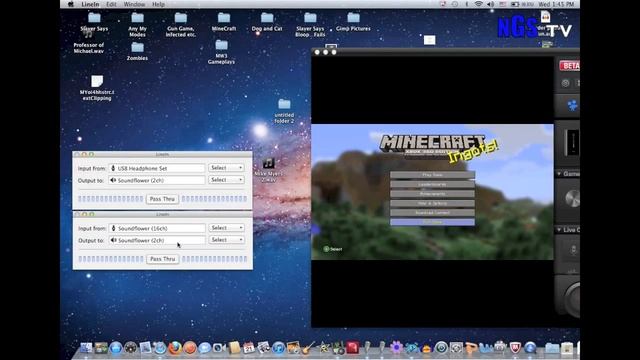Click Output to field in USB Headphone Set window
This screenshot has width=640, height=360.
(157, 180)
